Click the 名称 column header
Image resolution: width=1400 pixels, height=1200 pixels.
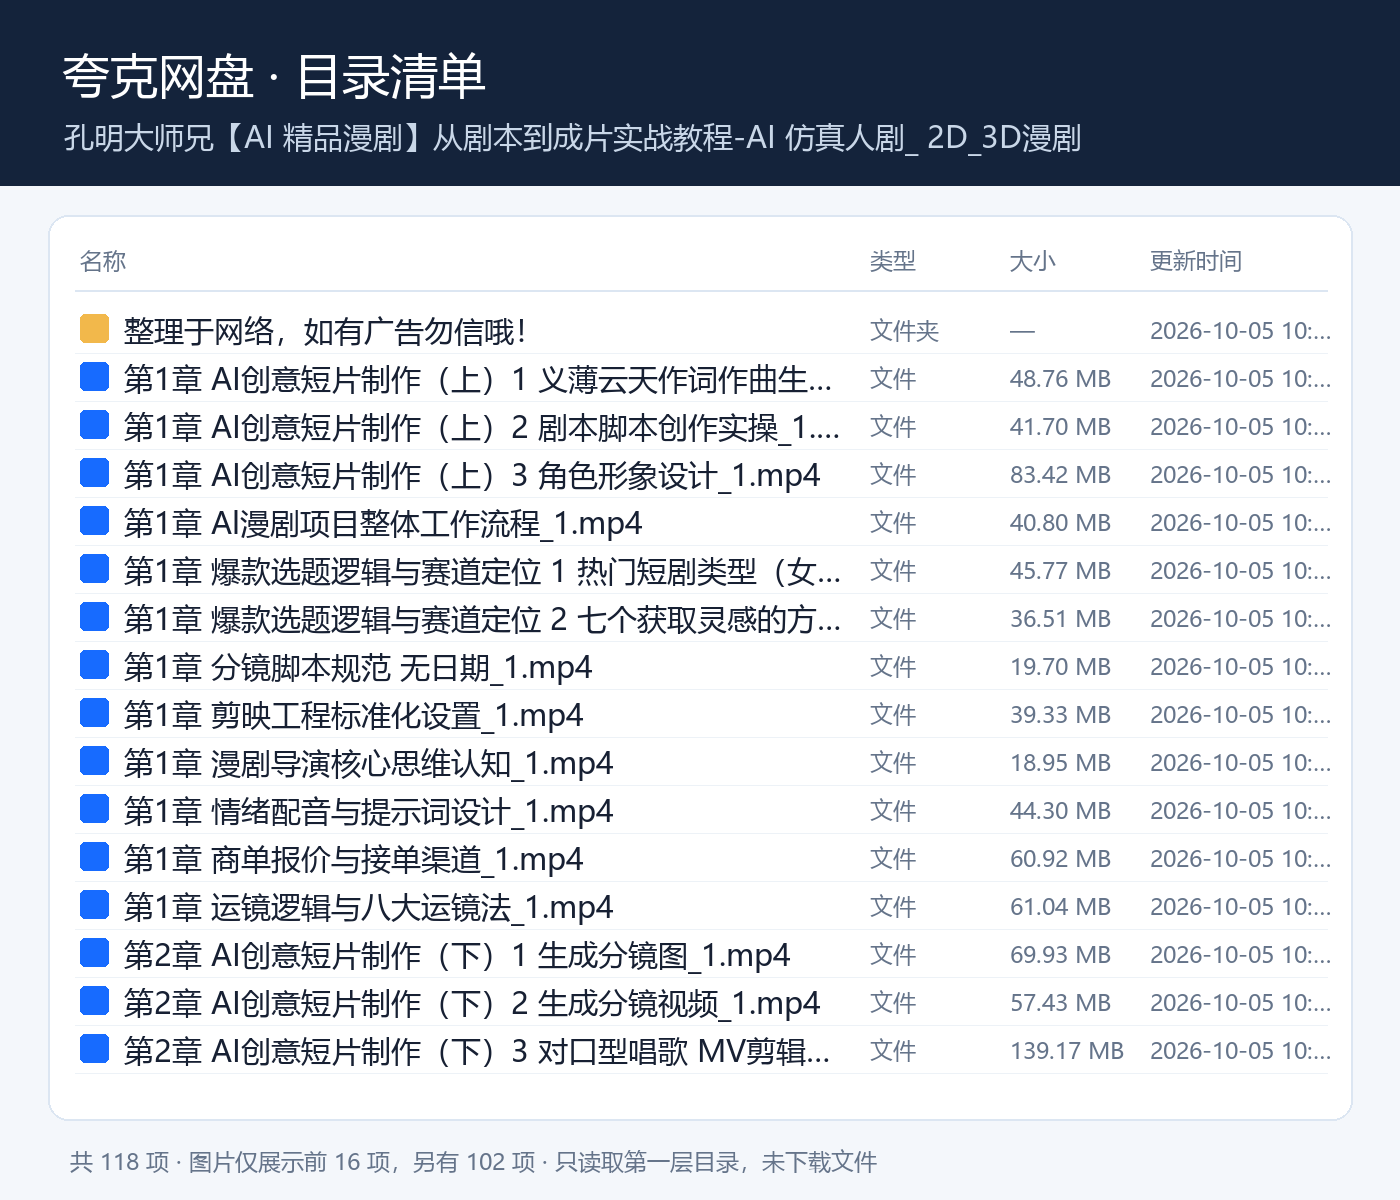click(103, 261)
